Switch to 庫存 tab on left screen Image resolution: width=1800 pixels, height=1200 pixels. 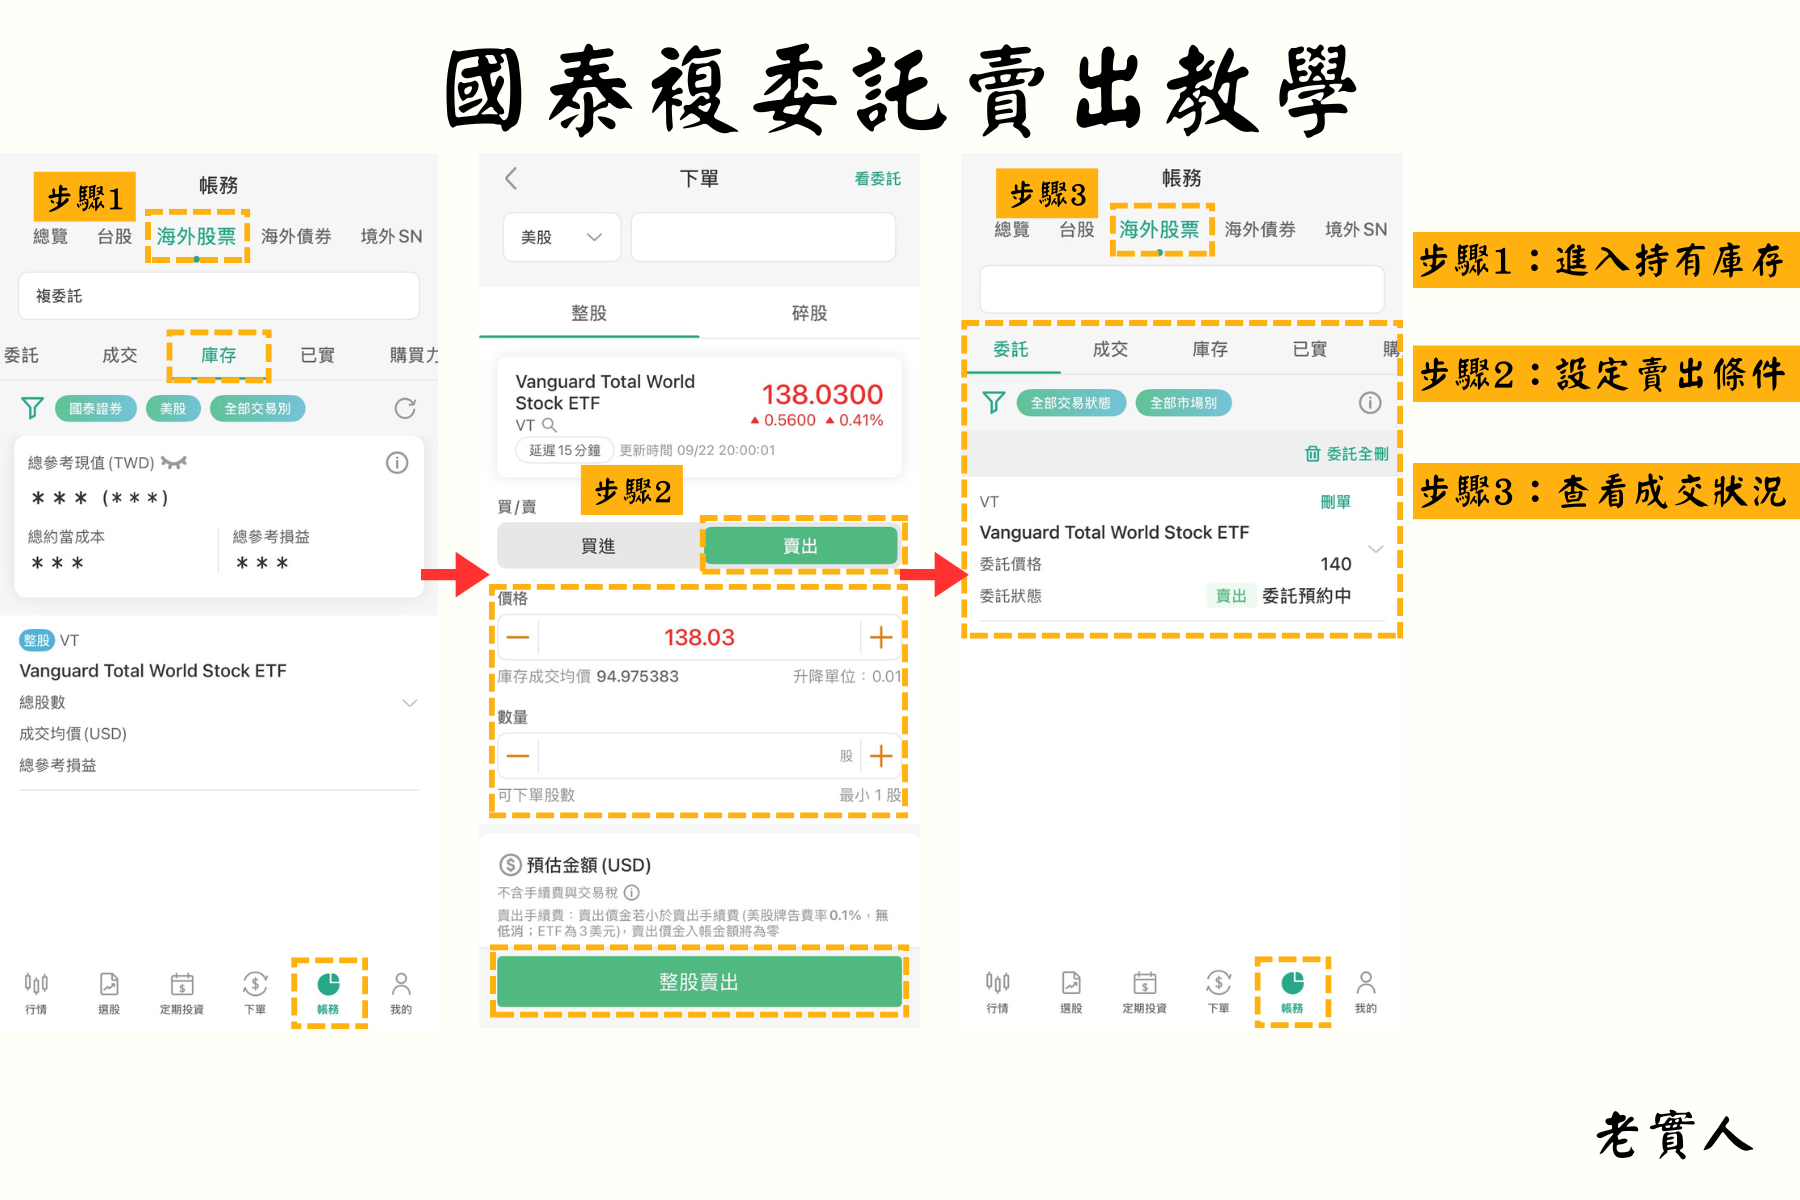click(219, 355)
